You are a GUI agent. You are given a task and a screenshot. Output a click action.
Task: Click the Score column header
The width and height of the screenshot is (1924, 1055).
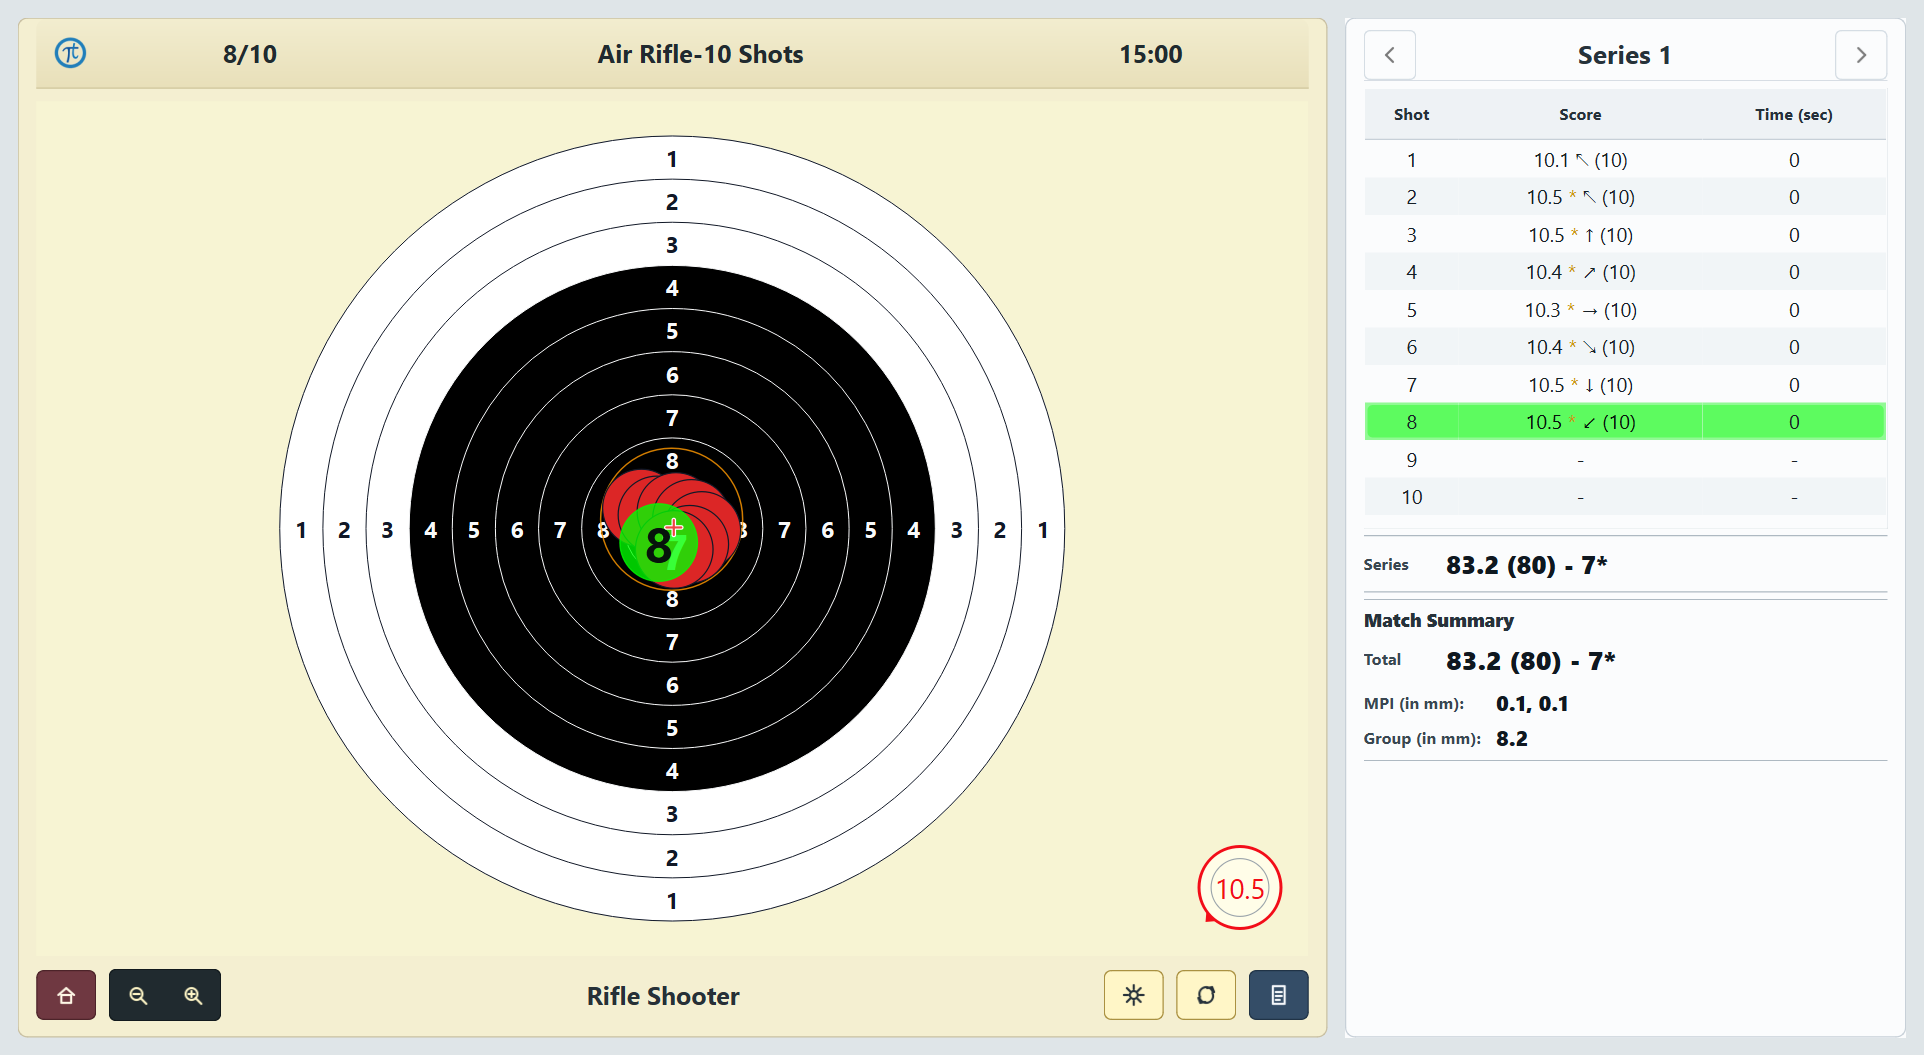pyautogui.click(x=1580, y=115)
